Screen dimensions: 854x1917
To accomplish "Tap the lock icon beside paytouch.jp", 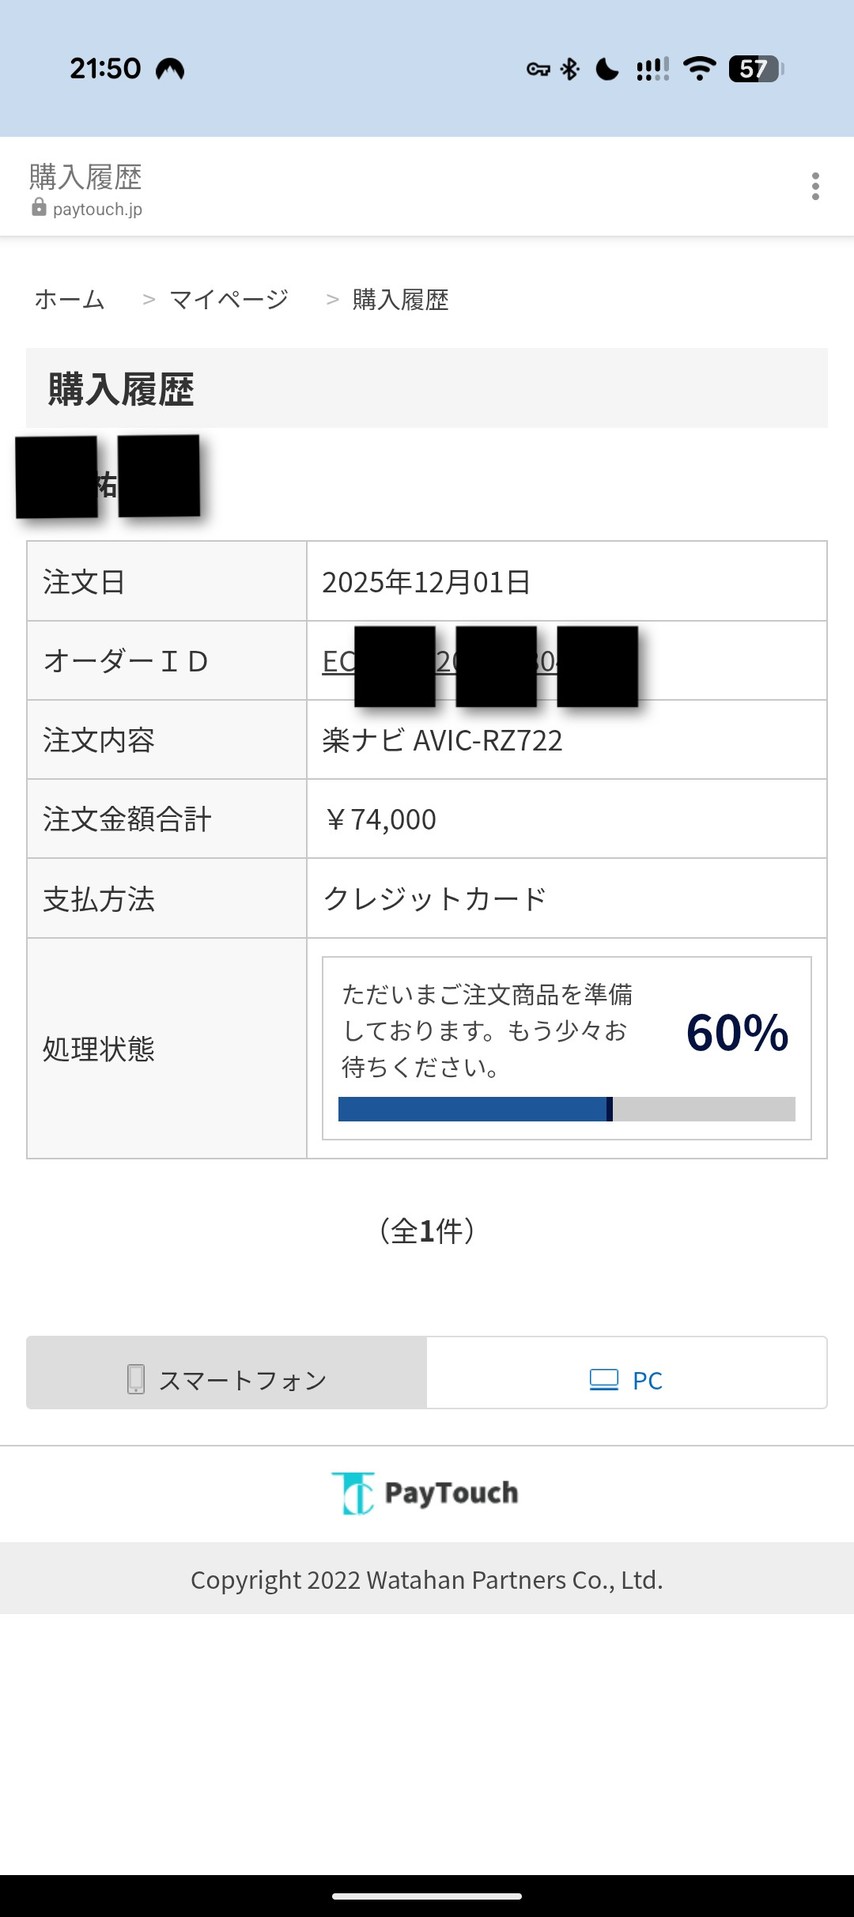I will pyautogui.click(x=39, y=207).
